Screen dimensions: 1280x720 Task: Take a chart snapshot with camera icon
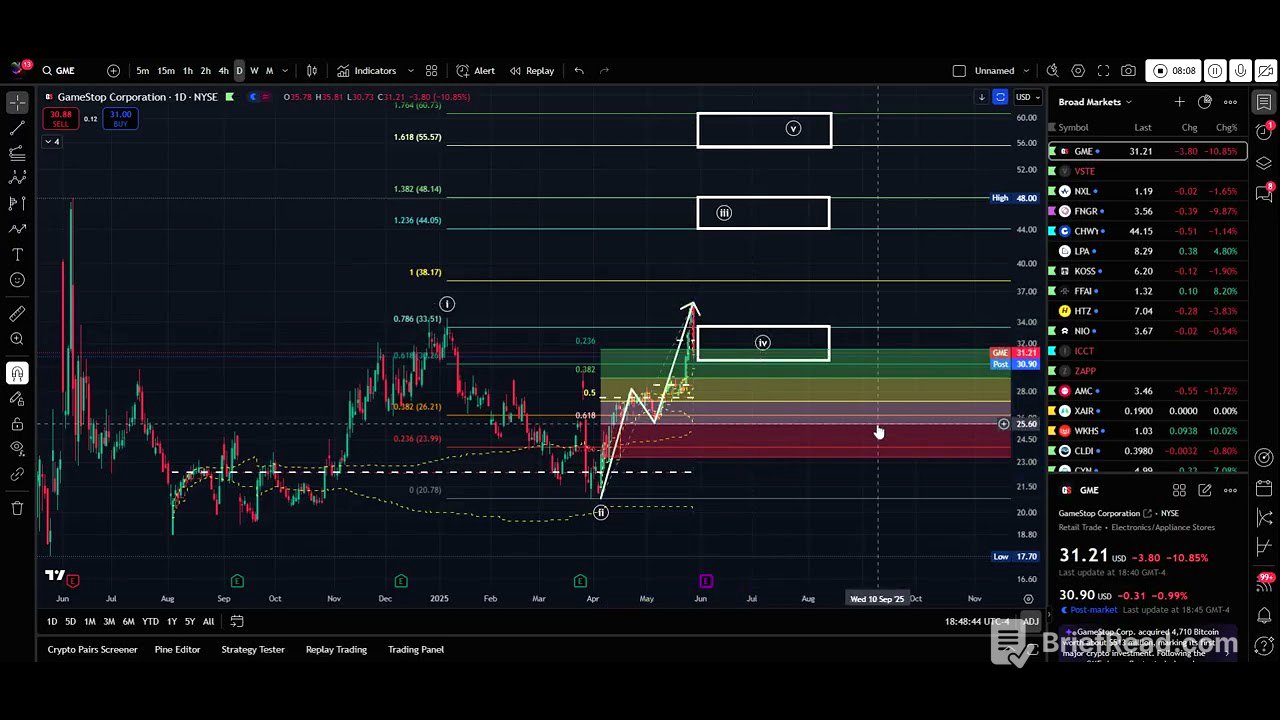click(1129, 71)
